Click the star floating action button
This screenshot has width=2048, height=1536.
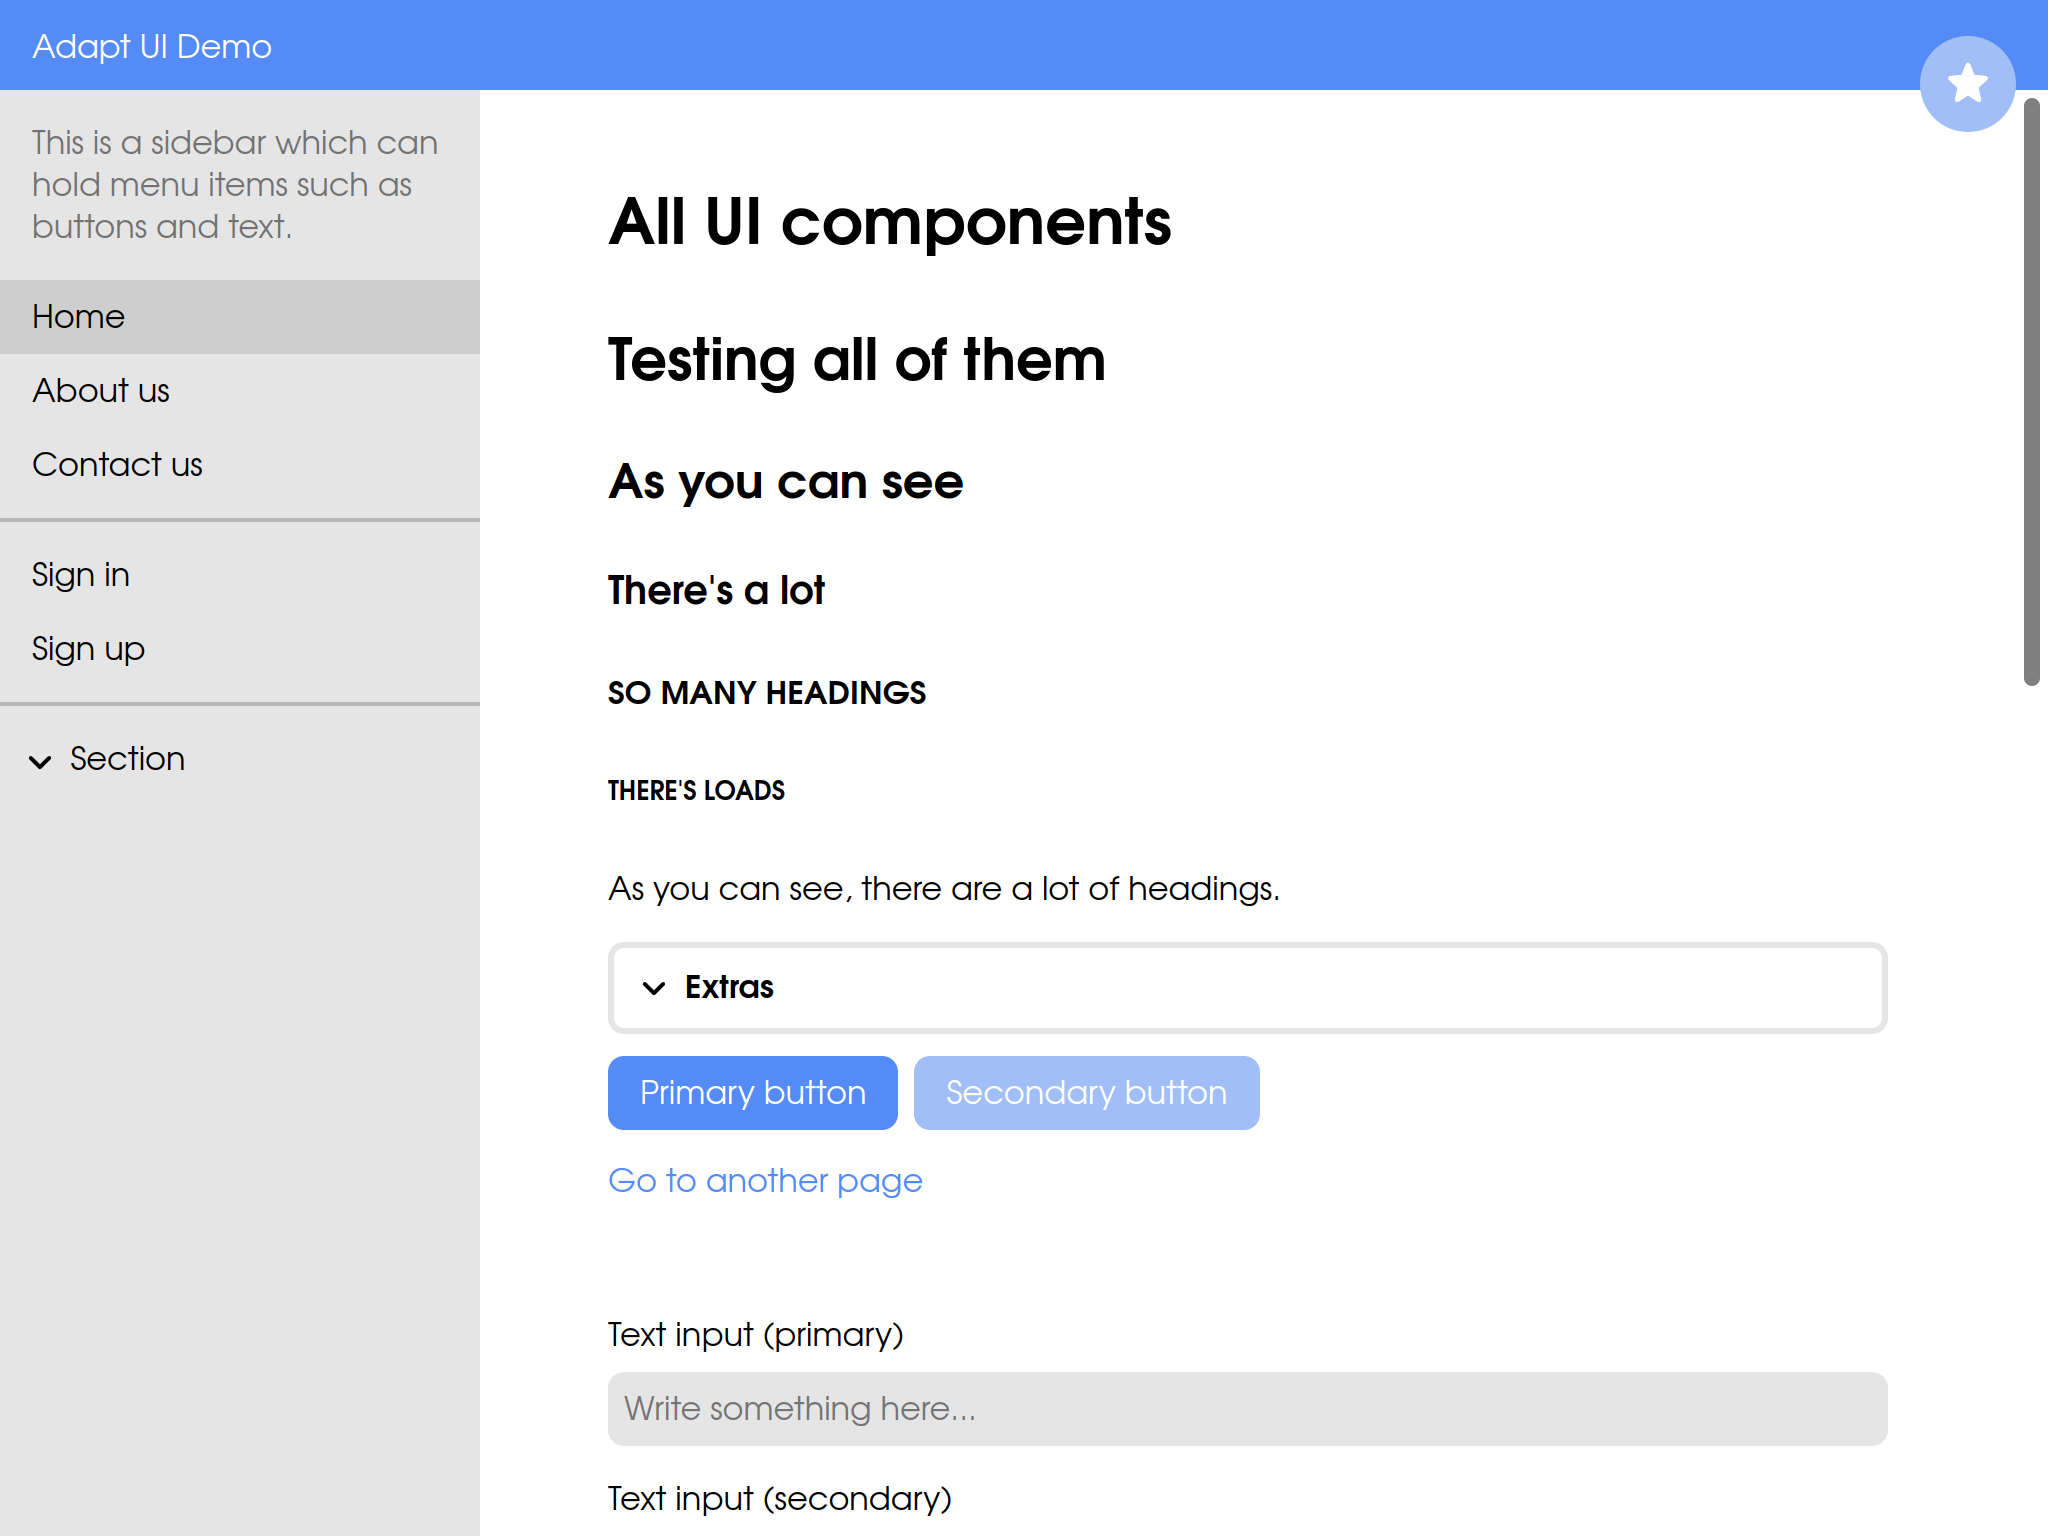1967,83
